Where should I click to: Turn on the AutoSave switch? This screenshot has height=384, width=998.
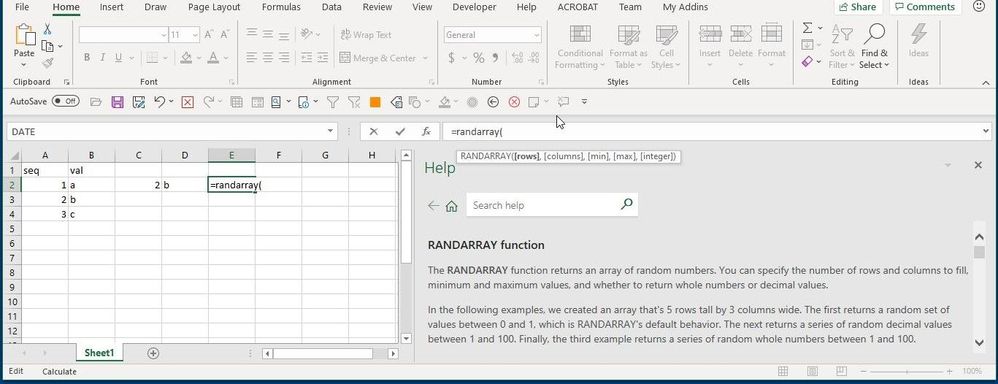pyautogui.click(x=66, y=101)
